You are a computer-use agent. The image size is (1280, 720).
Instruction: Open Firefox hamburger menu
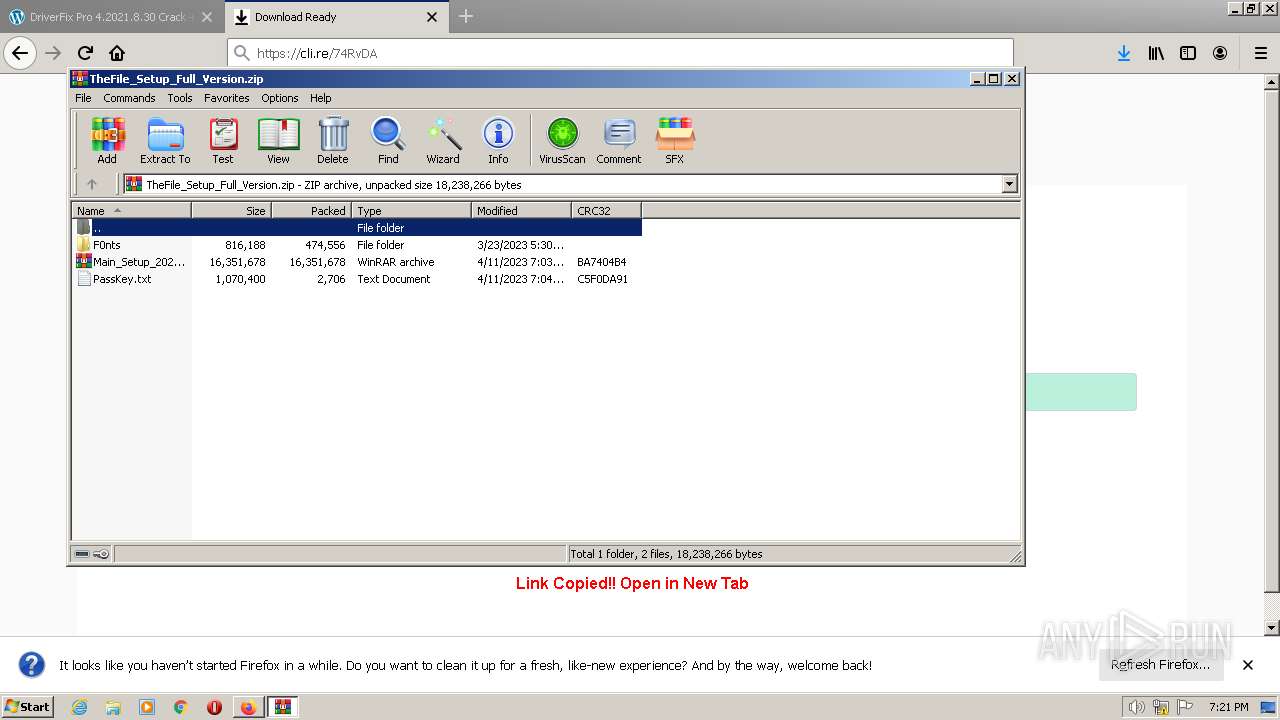[x=1260, y=53]
